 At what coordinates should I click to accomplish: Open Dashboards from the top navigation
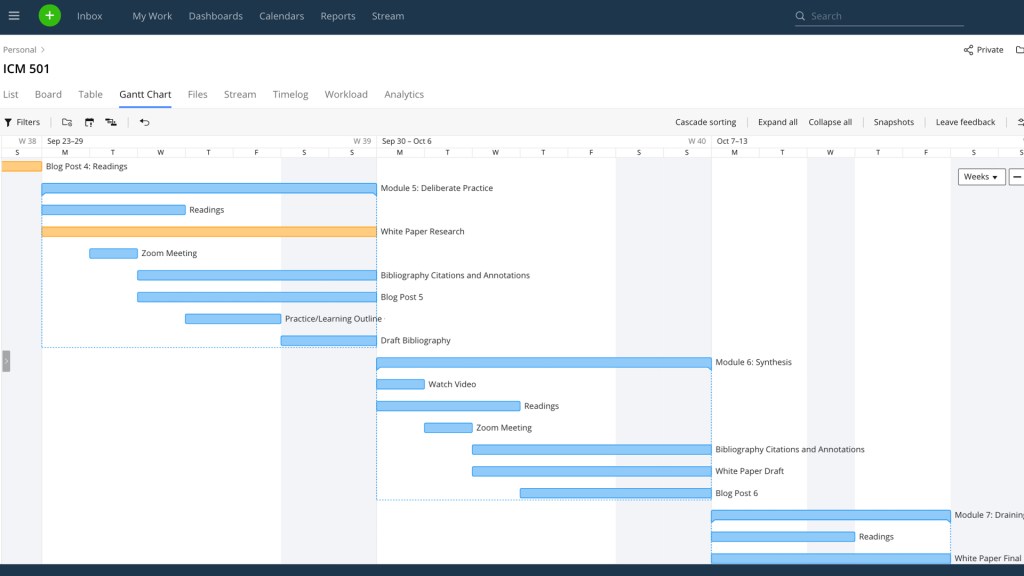[x=215, y=16]
